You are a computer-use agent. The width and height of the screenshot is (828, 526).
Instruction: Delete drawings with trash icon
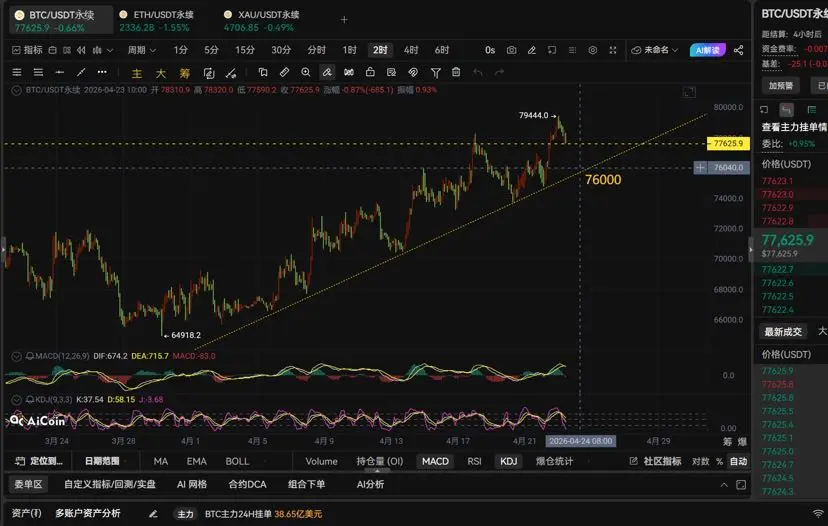[x=456, y=72]
